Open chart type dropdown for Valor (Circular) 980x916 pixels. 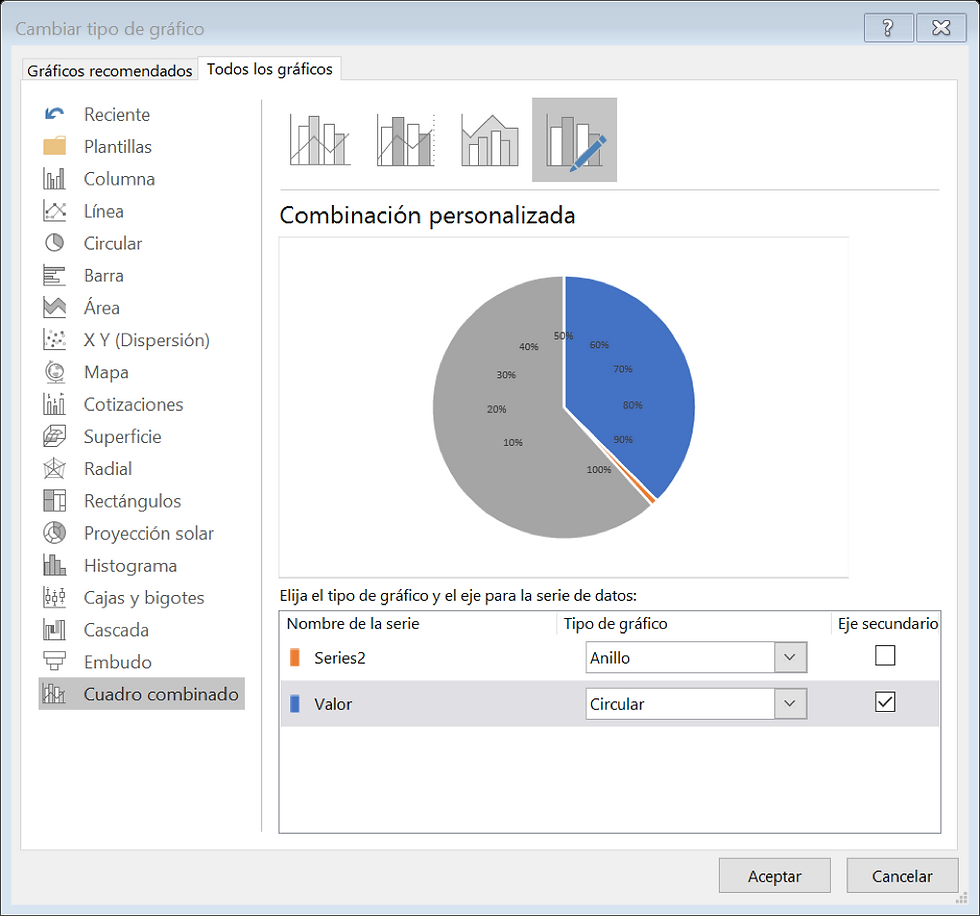(790, 704)
